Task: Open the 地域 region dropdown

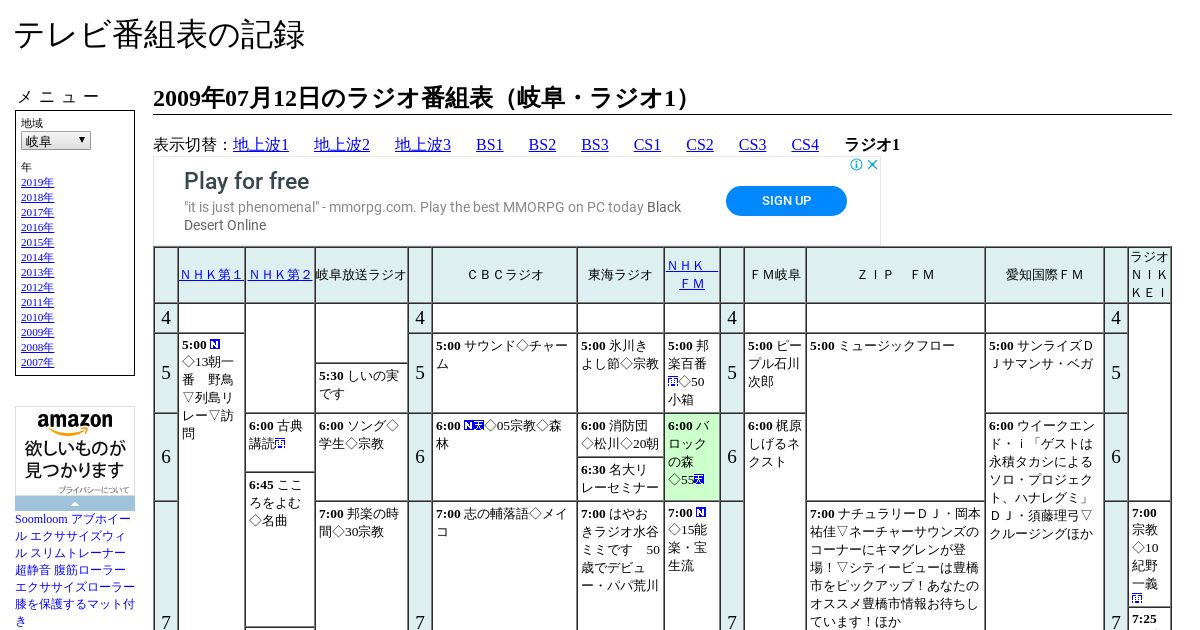Action: pyautogui.click(x=56, y=141)
